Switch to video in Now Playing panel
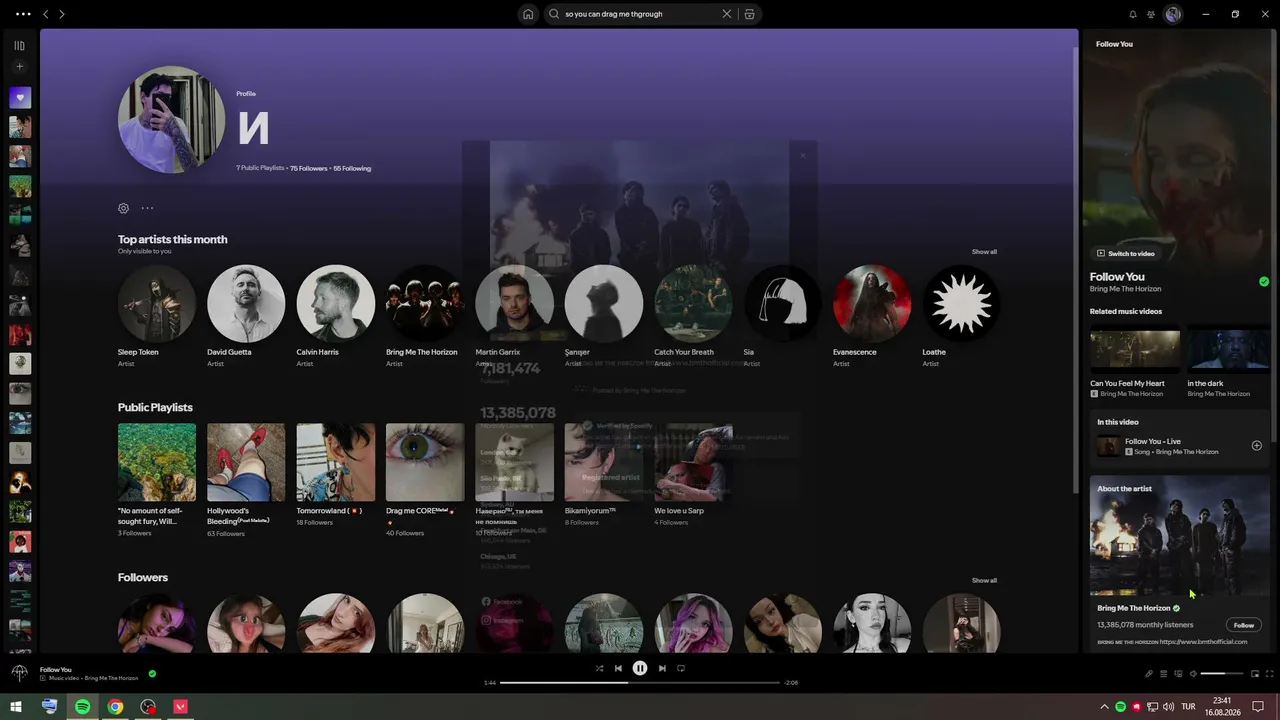Viewport: 1280px width, 720px height. pyautogui.click(x=1125, y=253)
